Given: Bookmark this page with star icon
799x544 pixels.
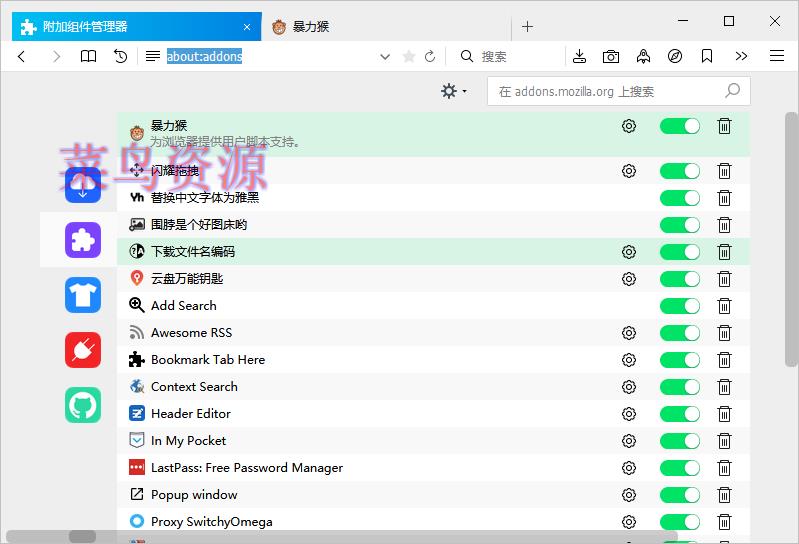Looking at the screenshot, I should [x=409, y=56].
